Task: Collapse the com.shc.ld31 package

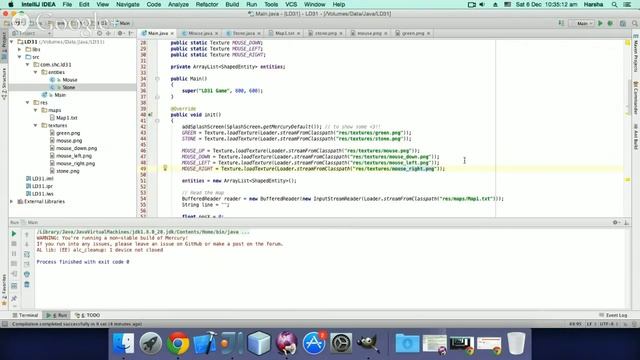Action: (x=27, y=64)
